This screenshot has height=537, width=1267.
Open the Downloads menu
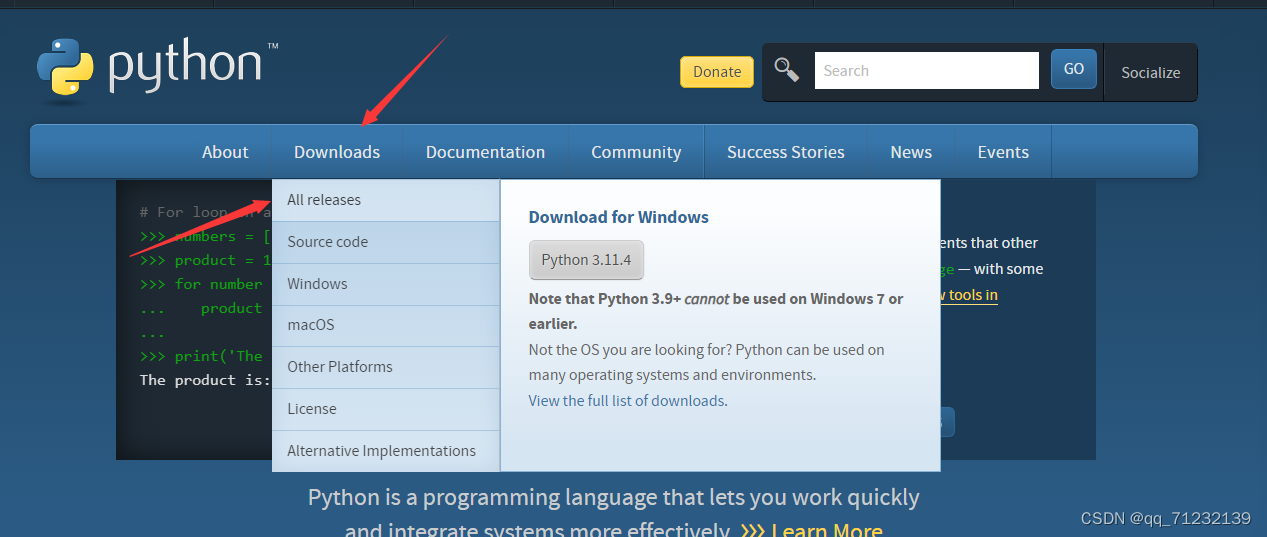click(x=337, y=152)
